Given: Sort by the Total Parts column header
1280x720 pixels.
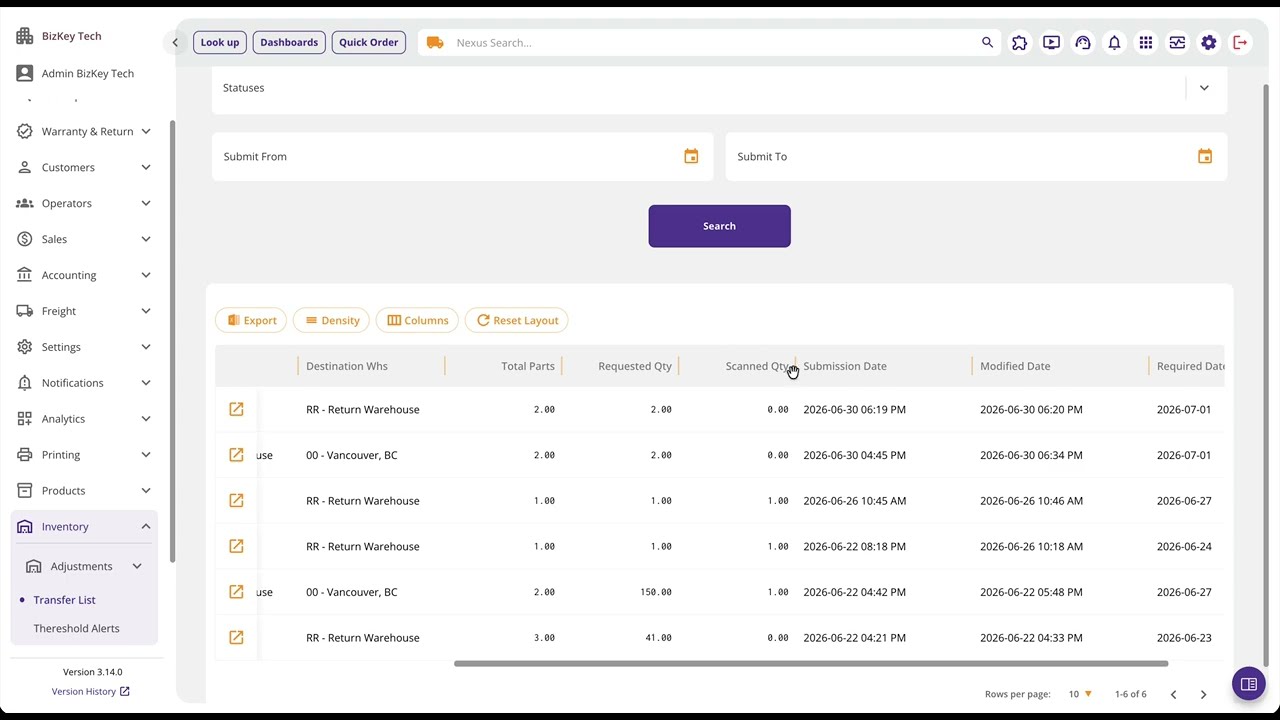Looking at the screenshot, I should pyautogui.click(x=528, y=366).
